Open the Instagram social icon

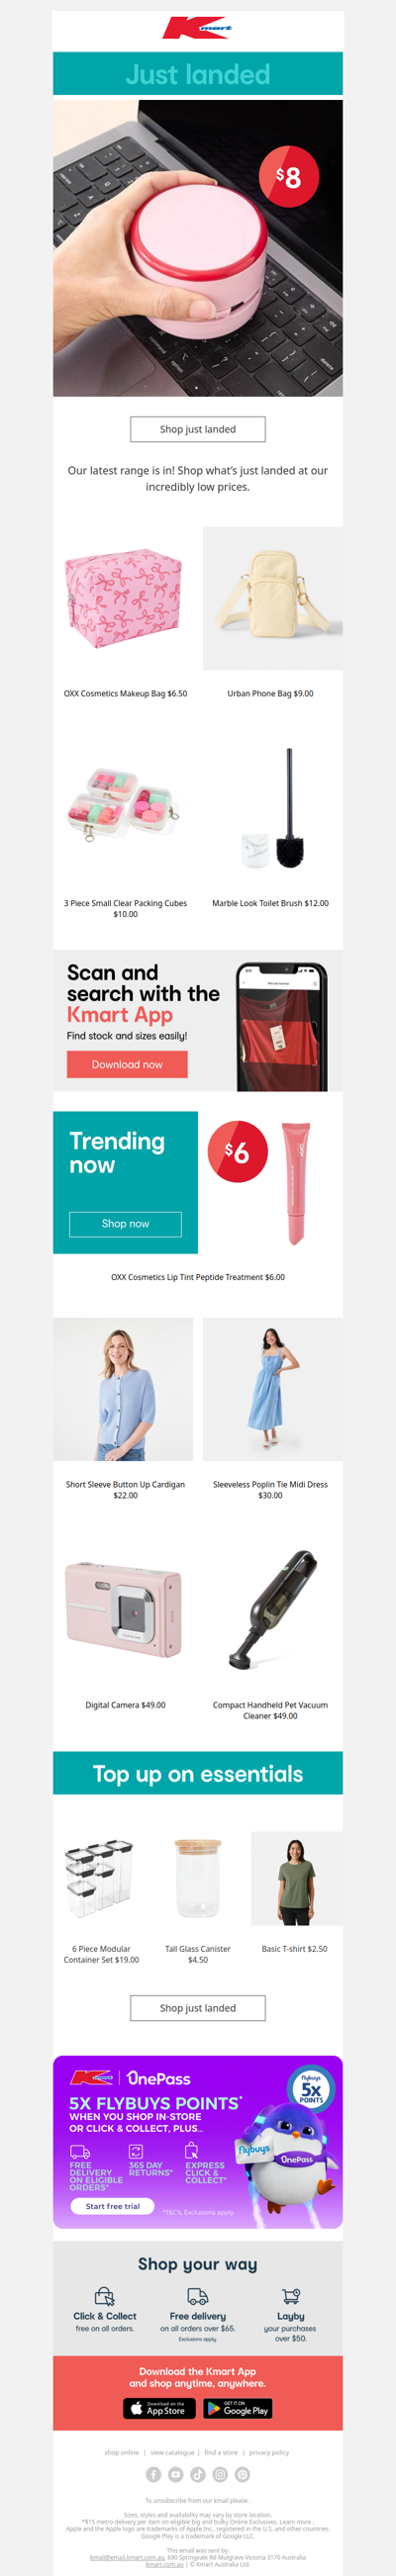[220, 2474]
